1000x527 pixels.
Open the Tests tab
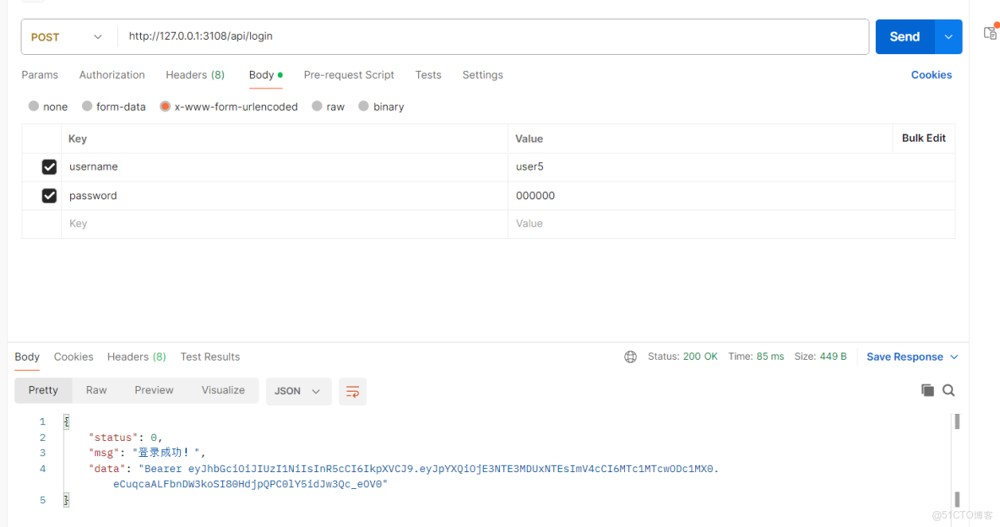tap(428, 75)
